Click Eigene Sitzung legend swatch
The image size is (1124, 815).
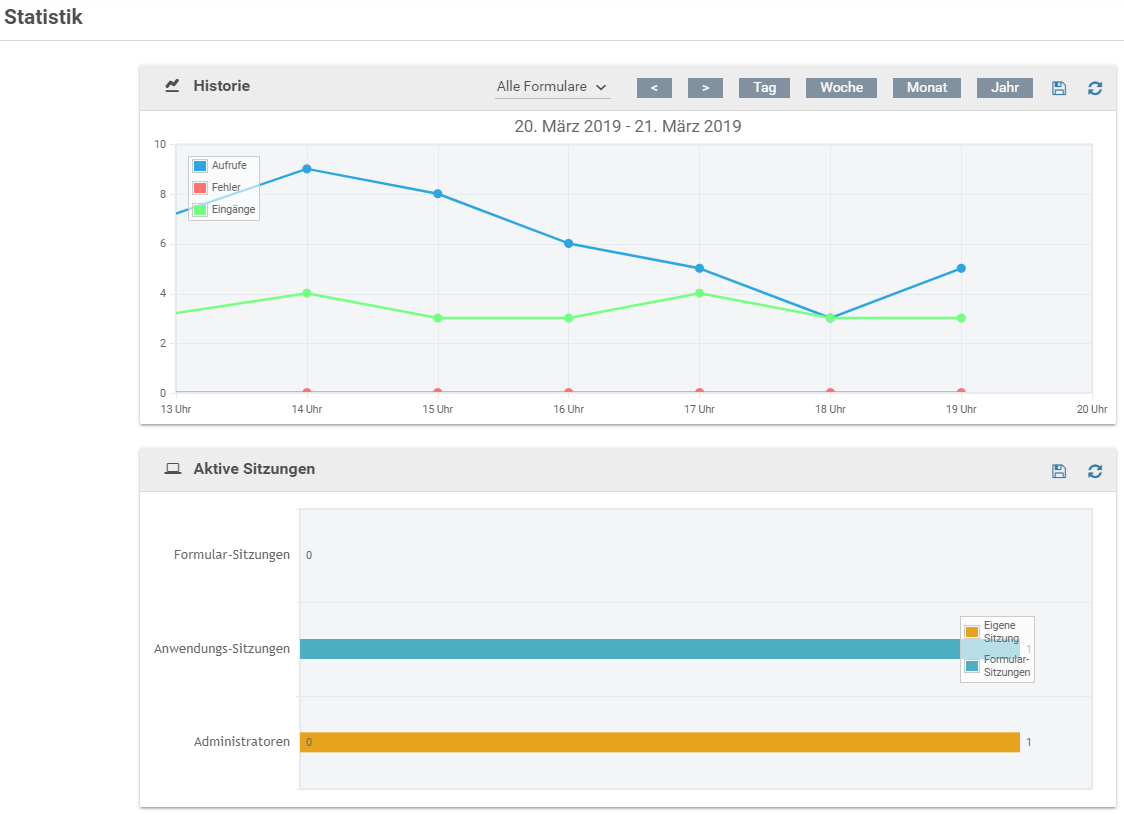pyautogui.click(x=971, y=632)
